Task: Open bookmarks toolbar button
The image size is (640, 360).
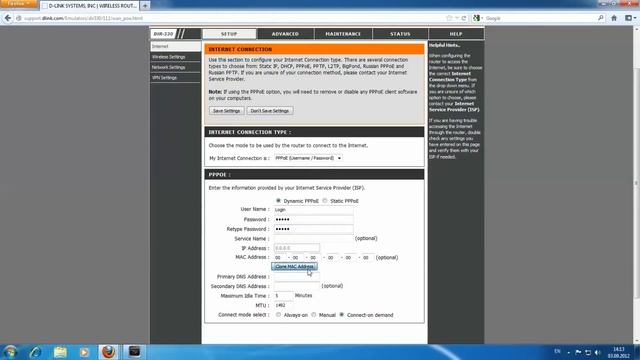Action: [x=630, y=18]
